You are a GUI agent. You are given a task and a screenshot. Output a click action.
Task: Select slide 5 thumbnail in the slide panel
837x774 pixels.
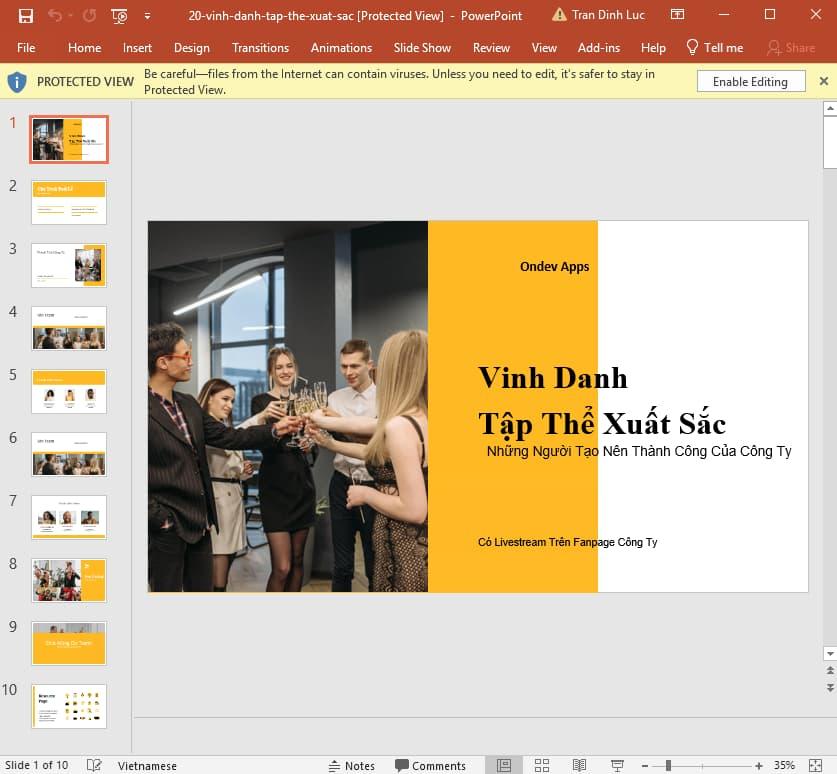pos(68,391)
